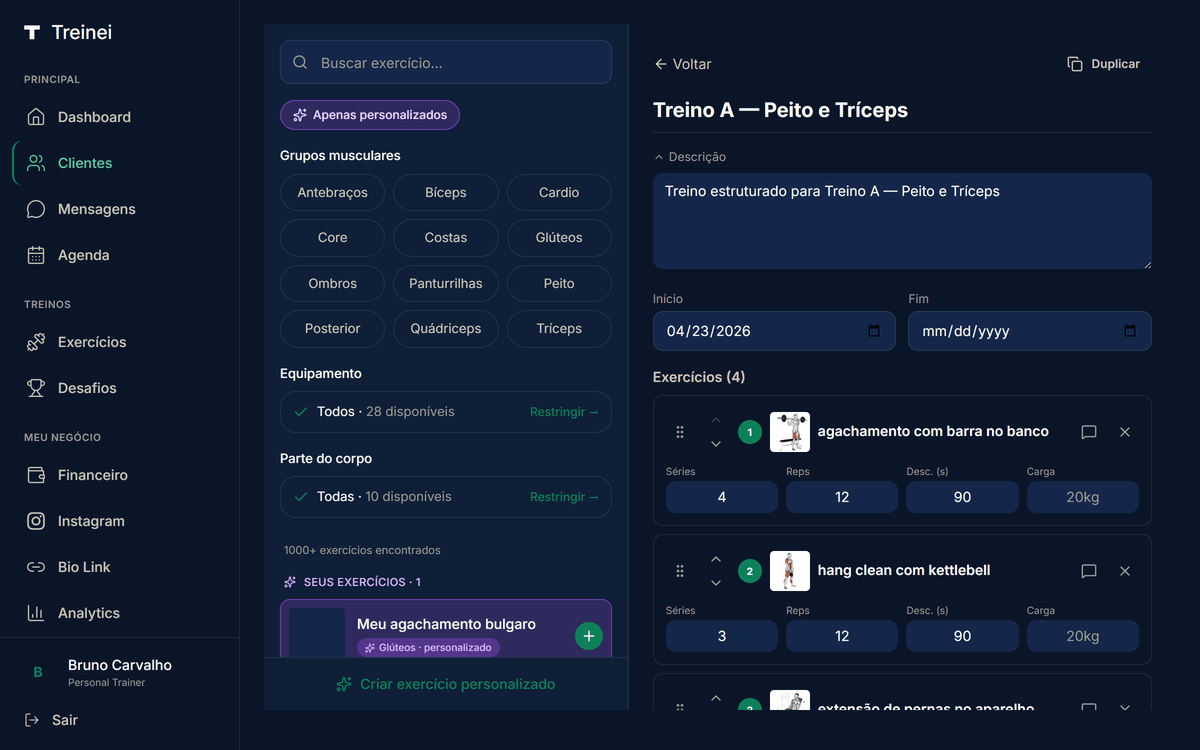Edit Carga field of hang clean com kettlebell

pyautogui.click(x=1083, y=636)
